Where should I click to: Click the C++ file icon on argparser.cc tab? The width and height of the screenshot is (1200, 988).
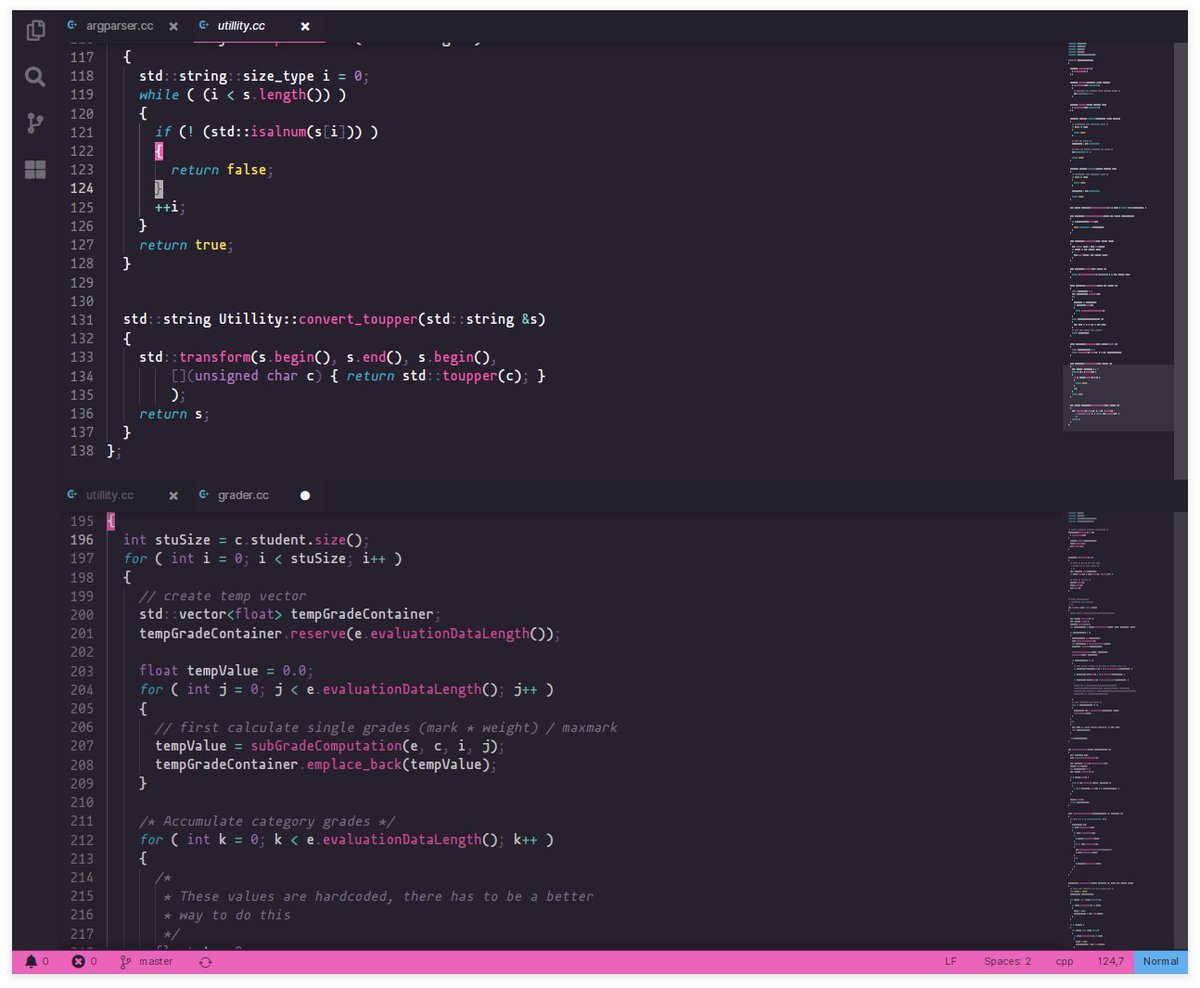pyautogui.click(x=72, y=25)
